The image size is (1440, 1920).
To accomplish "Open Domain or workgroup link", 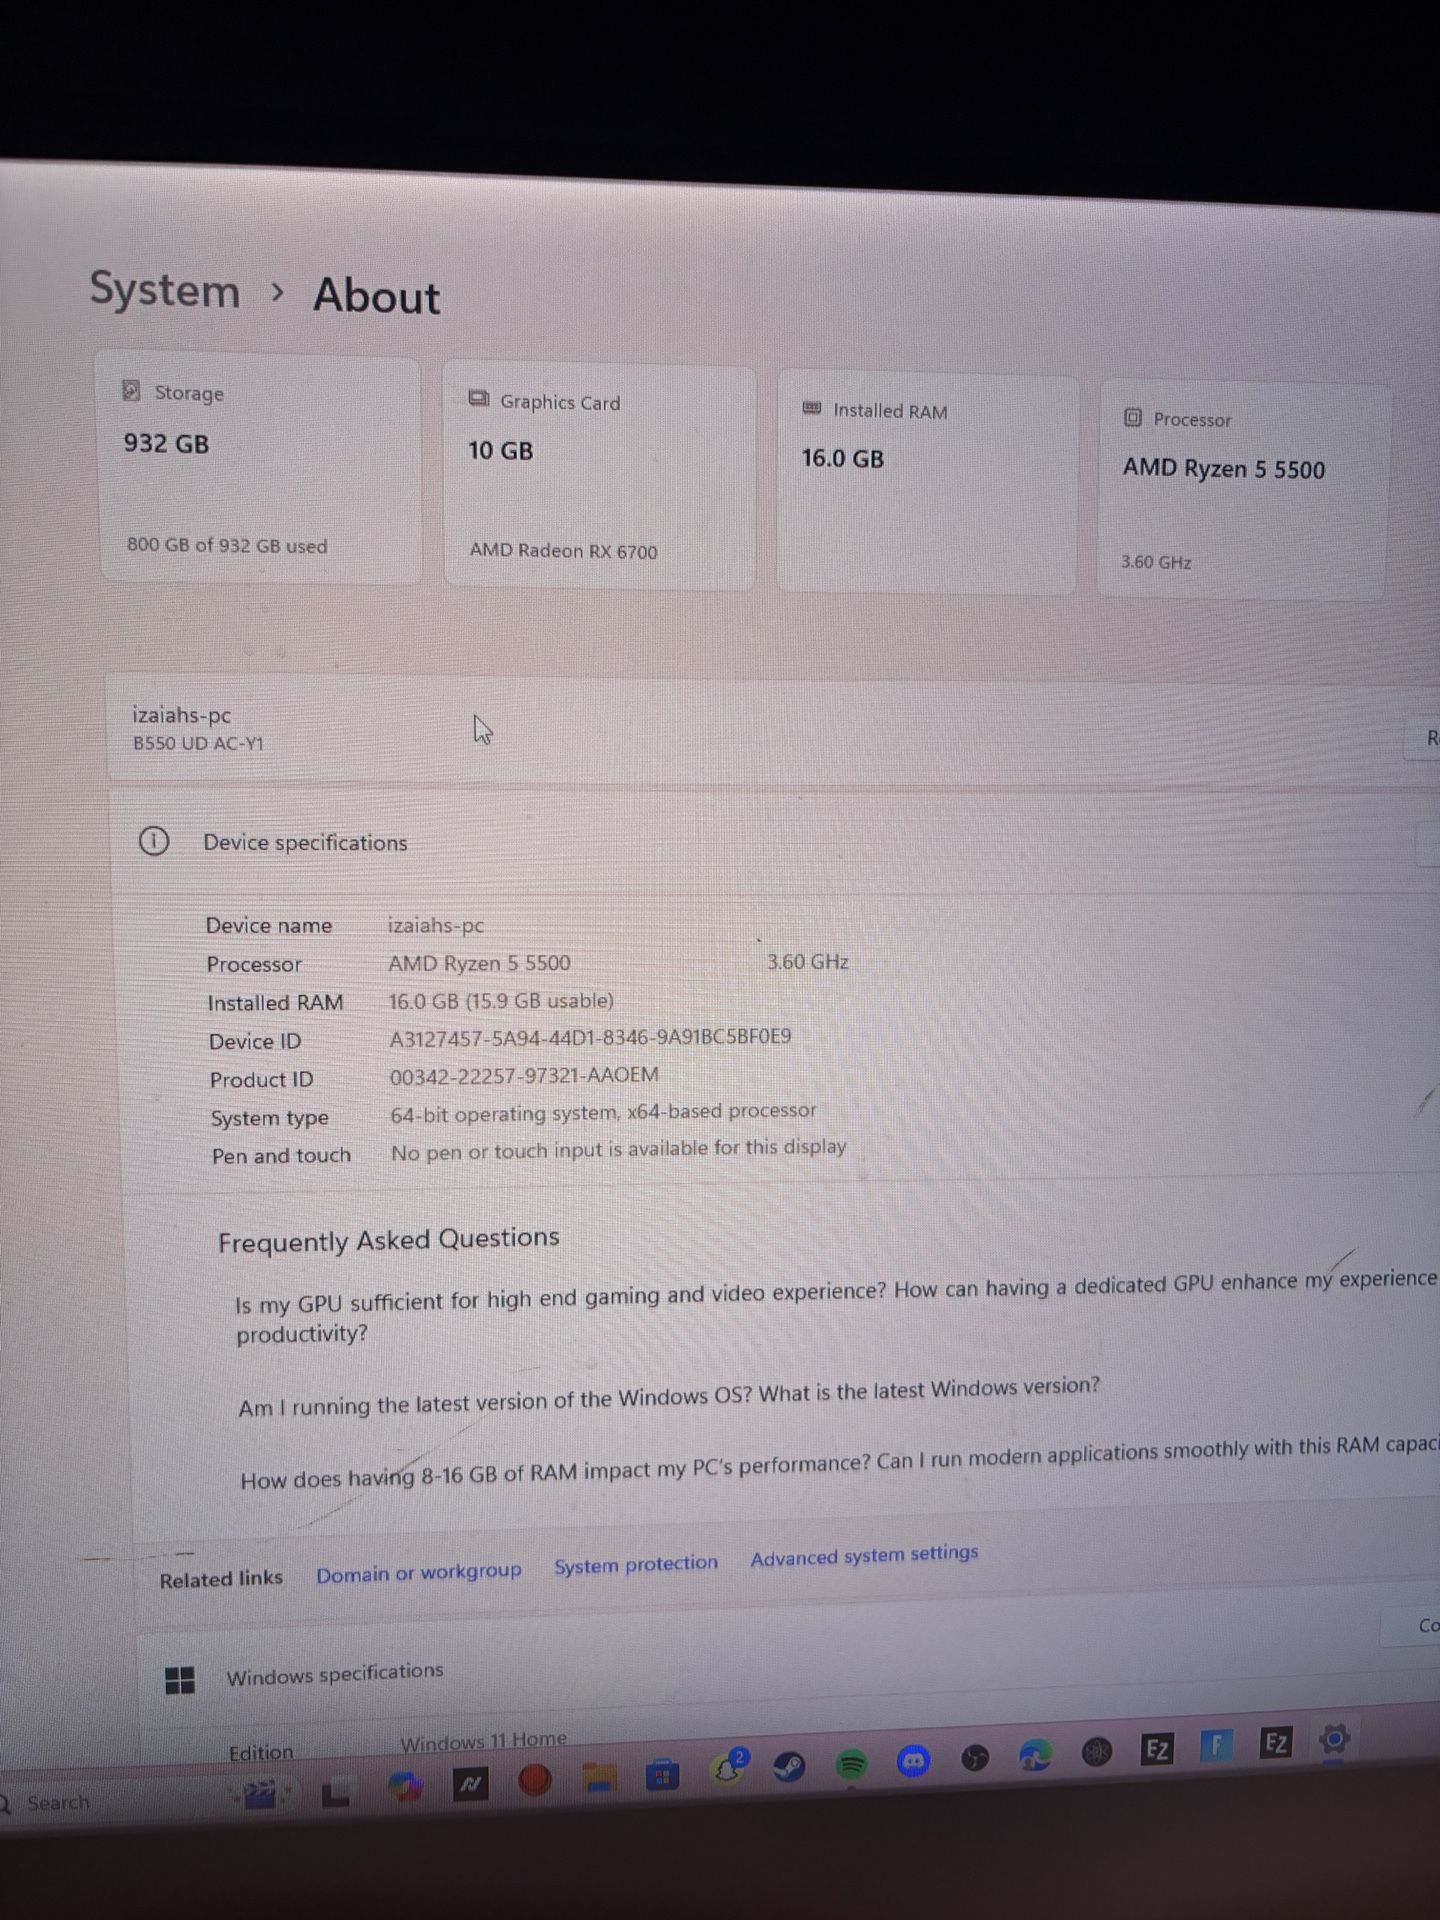I will pyautogui.click(x=419, y=1573).
